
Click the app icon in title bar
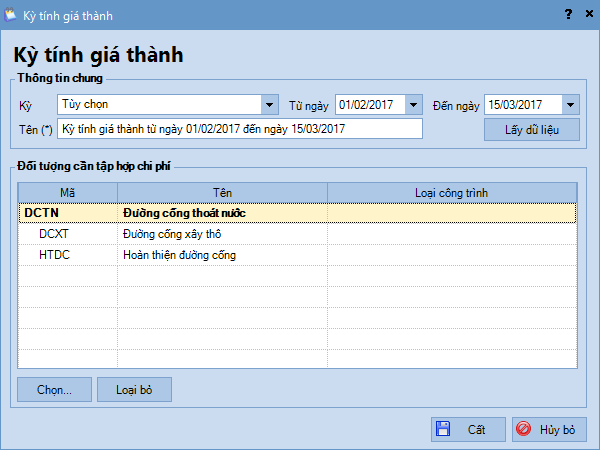click(x=12, y=14)
